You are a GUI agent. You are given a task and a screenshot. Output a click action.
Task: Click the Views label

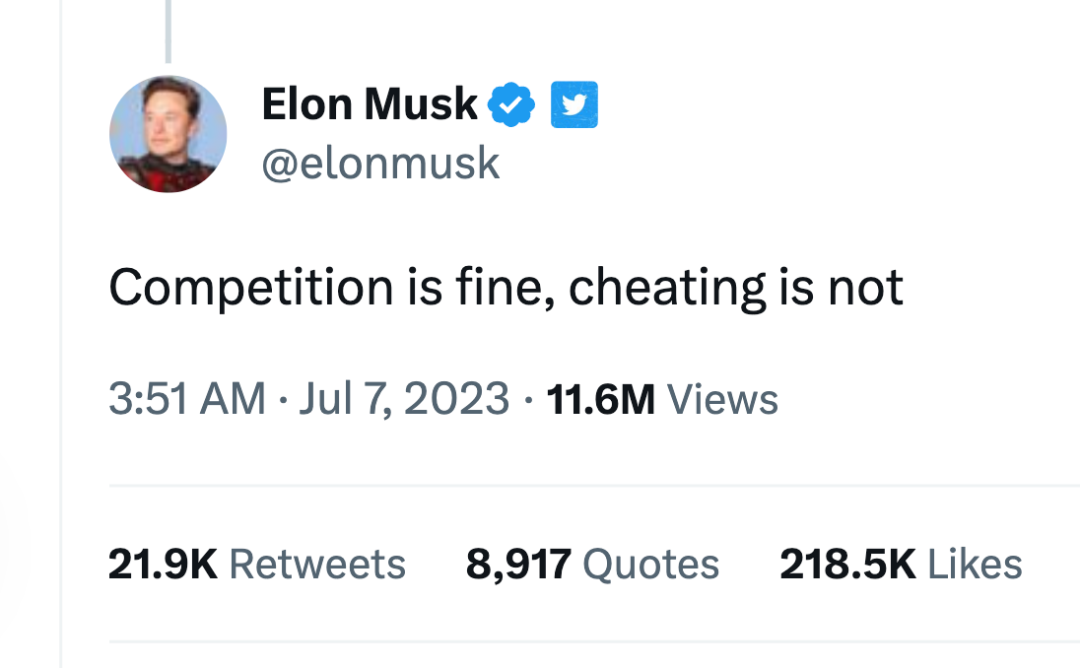tap(722, 400)
